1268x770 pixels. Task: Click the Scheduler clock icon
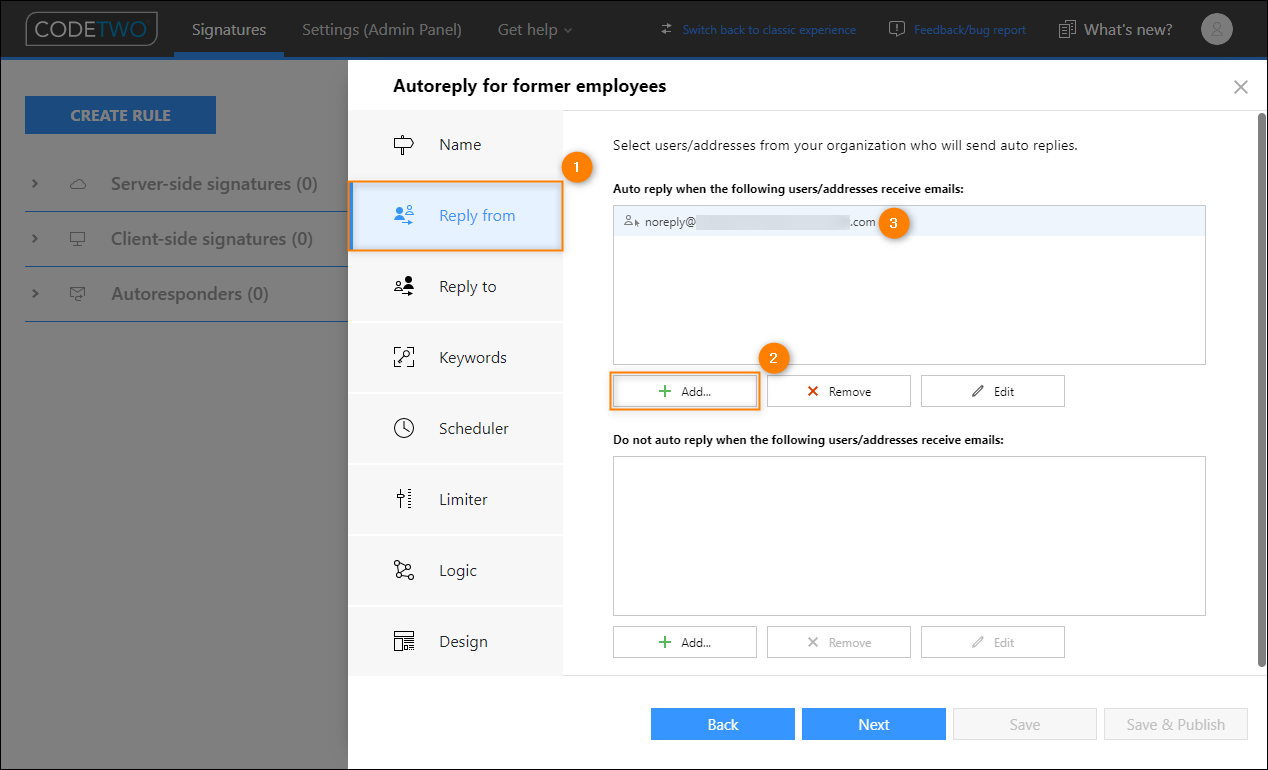point(404,428)
